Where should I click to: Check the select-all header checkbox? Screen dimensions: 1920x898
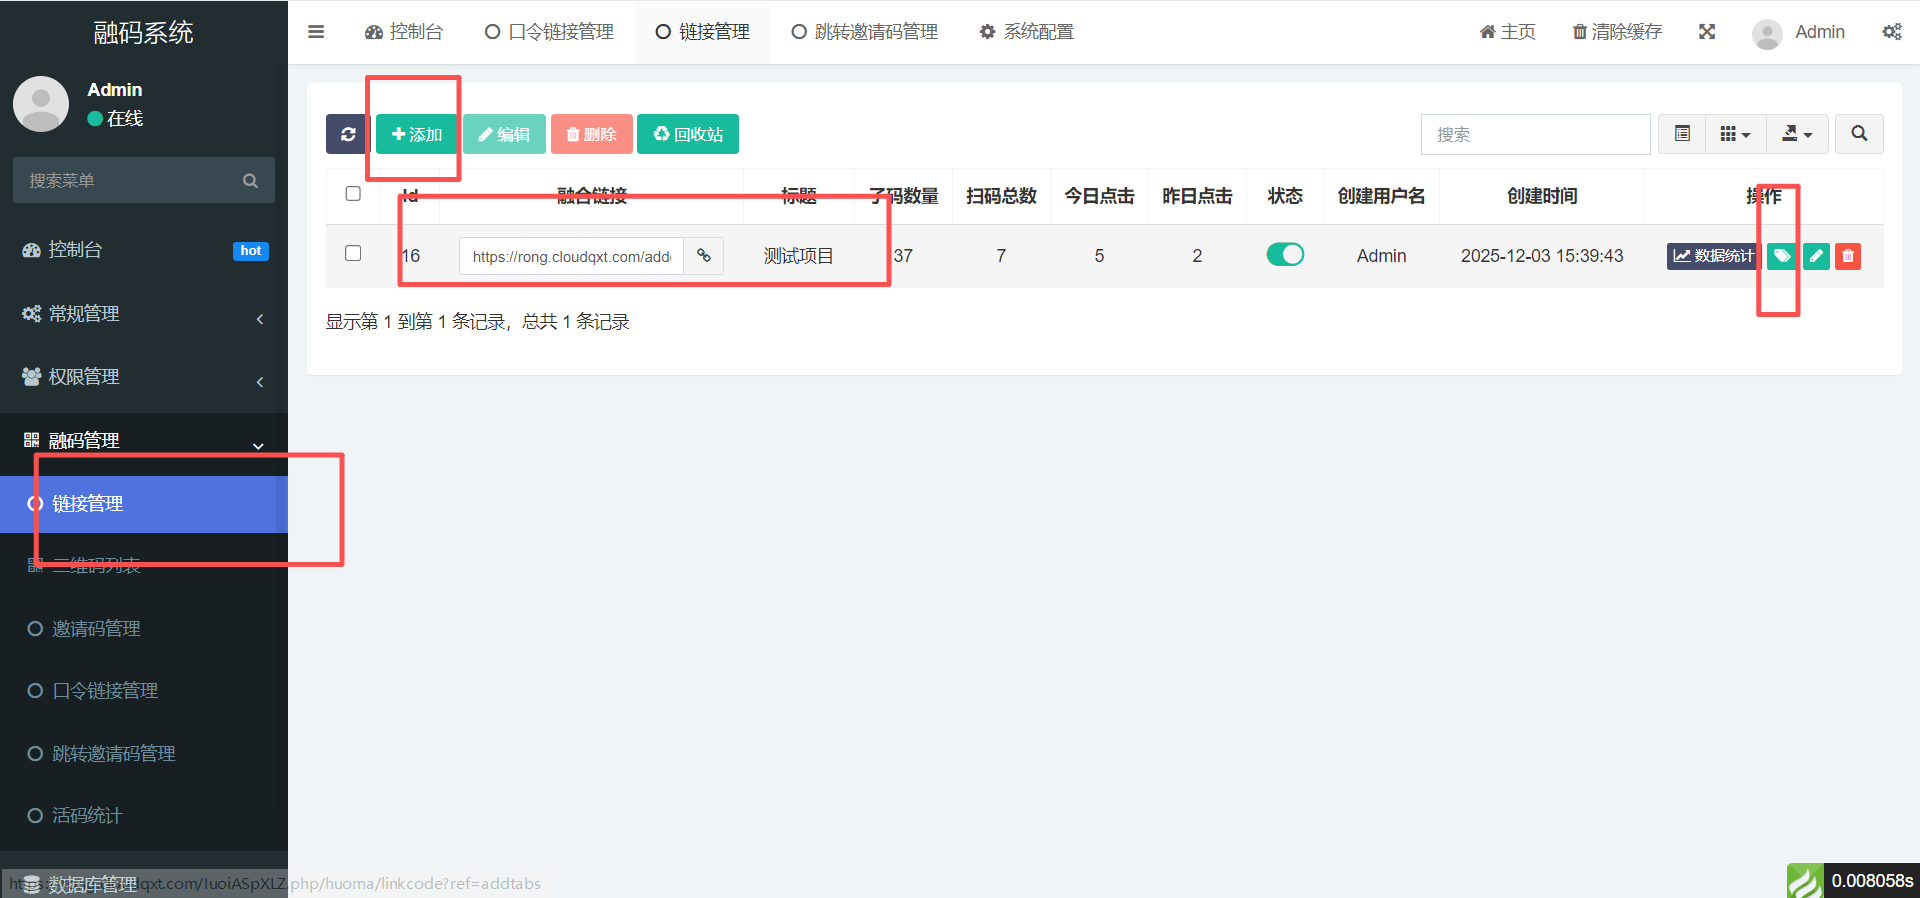[x=353, y=194]
